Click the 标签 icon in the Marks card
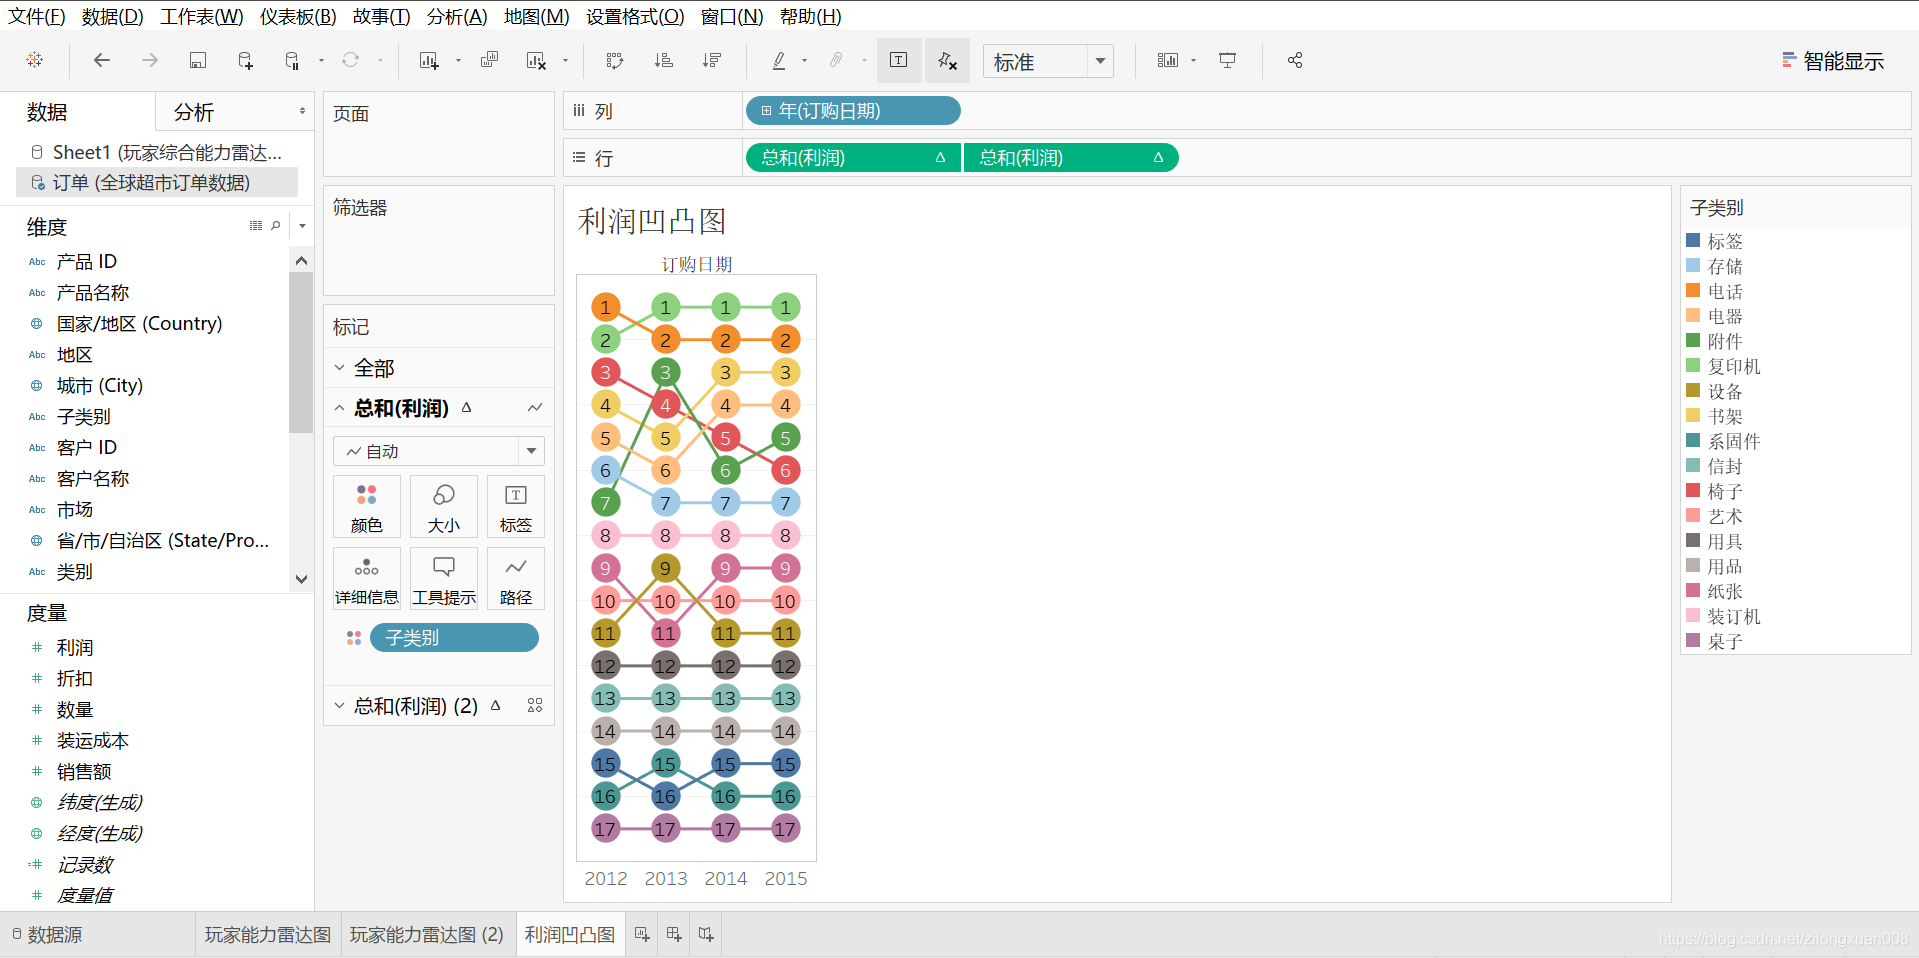The width and height of the screenshot is (1919, 958). coord(515,506)
